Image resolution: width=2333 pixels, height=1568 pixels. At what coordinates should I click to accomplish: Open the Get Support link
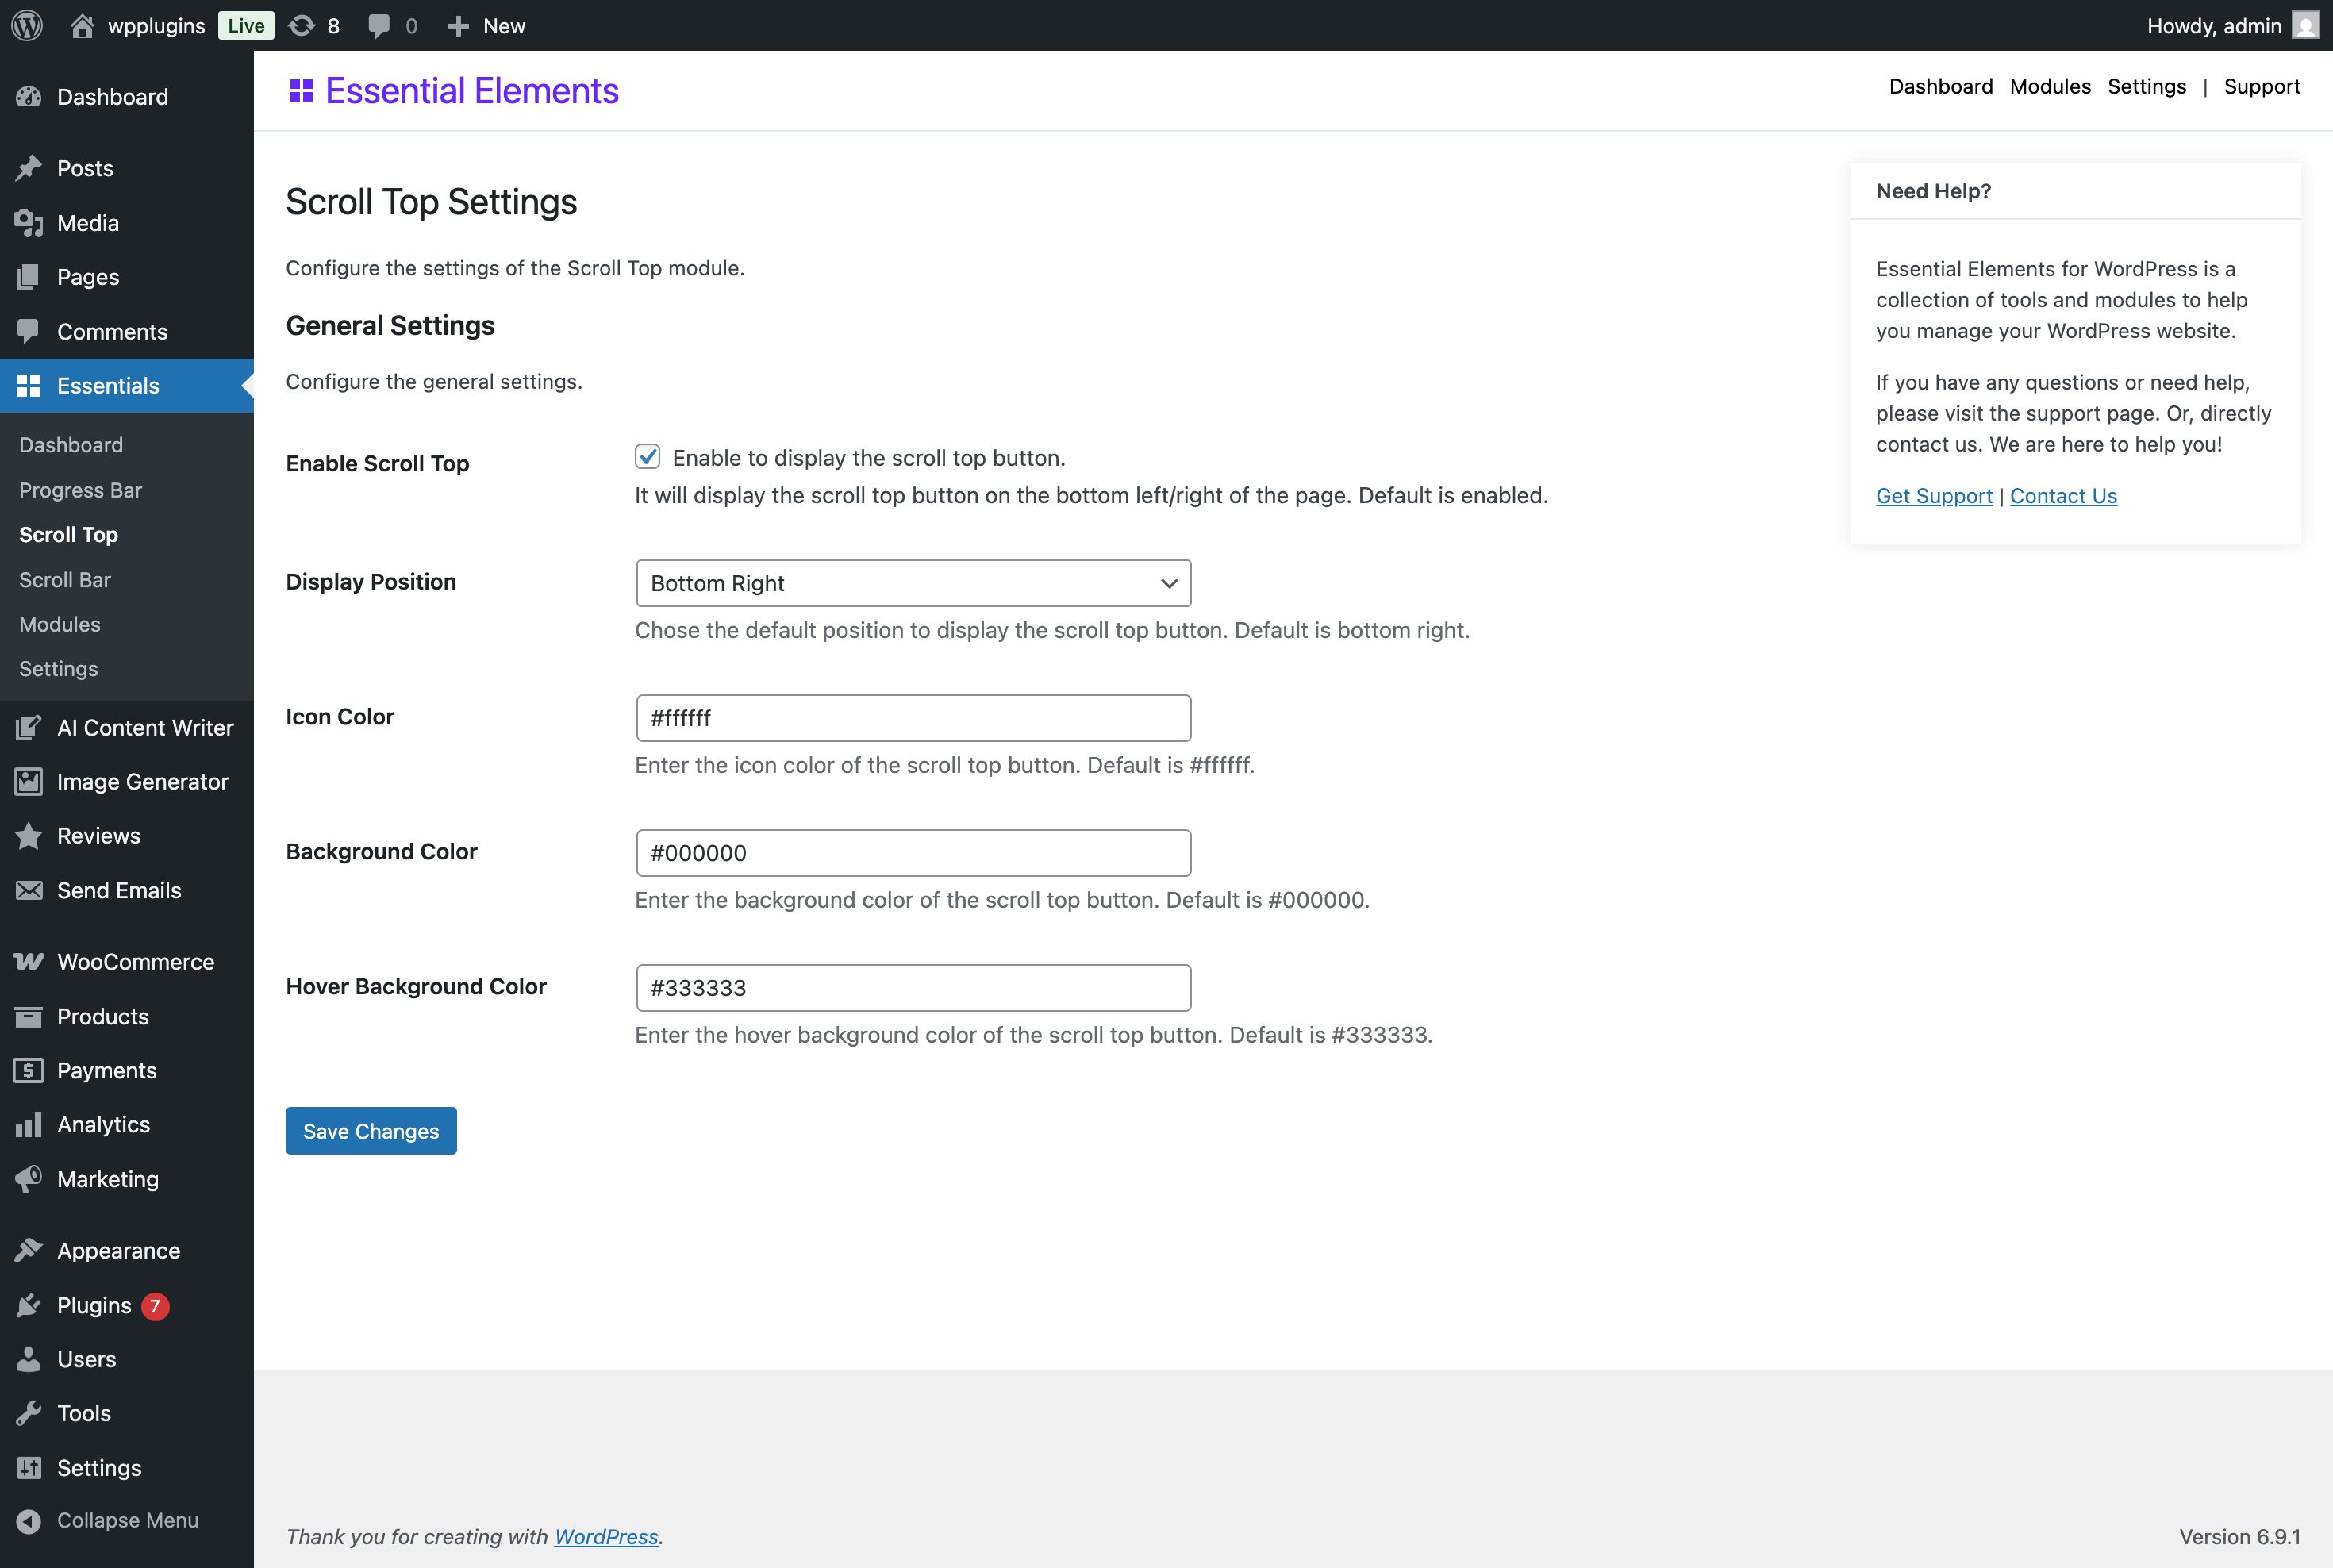1933,495
